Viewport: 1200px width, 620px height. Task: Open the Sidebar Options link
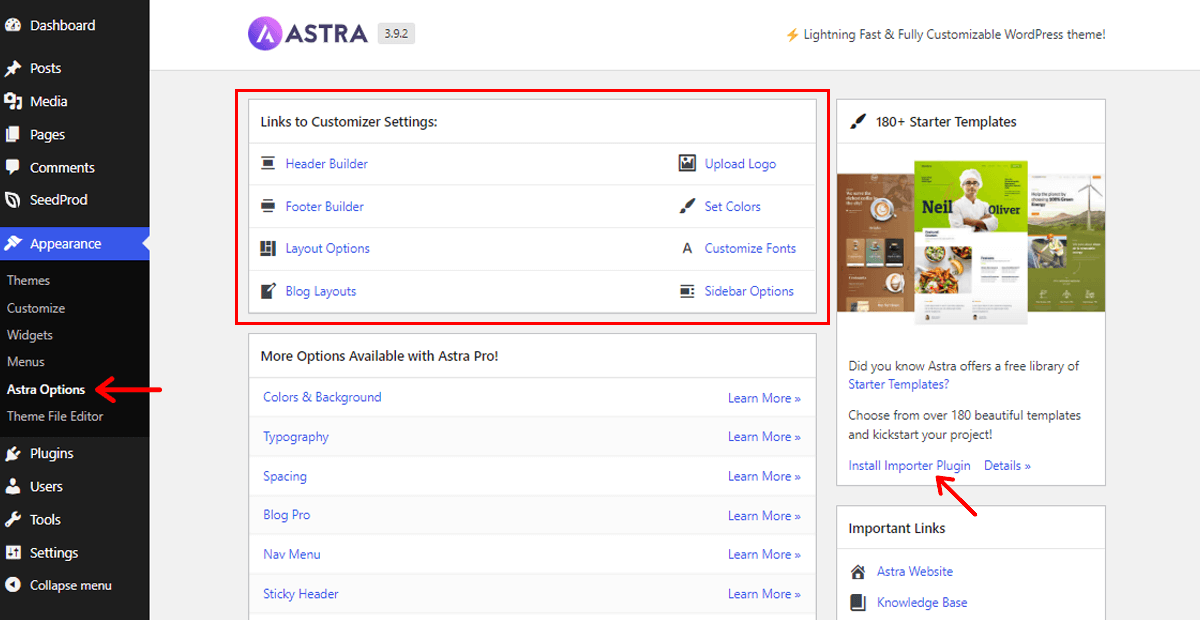click(x=749, y=292)
